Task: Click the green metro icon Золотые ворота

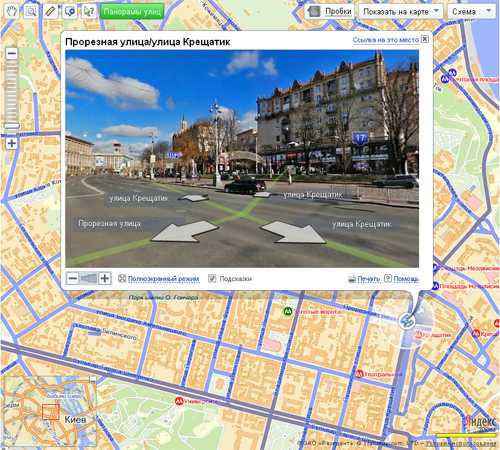Action: point(288,312)
